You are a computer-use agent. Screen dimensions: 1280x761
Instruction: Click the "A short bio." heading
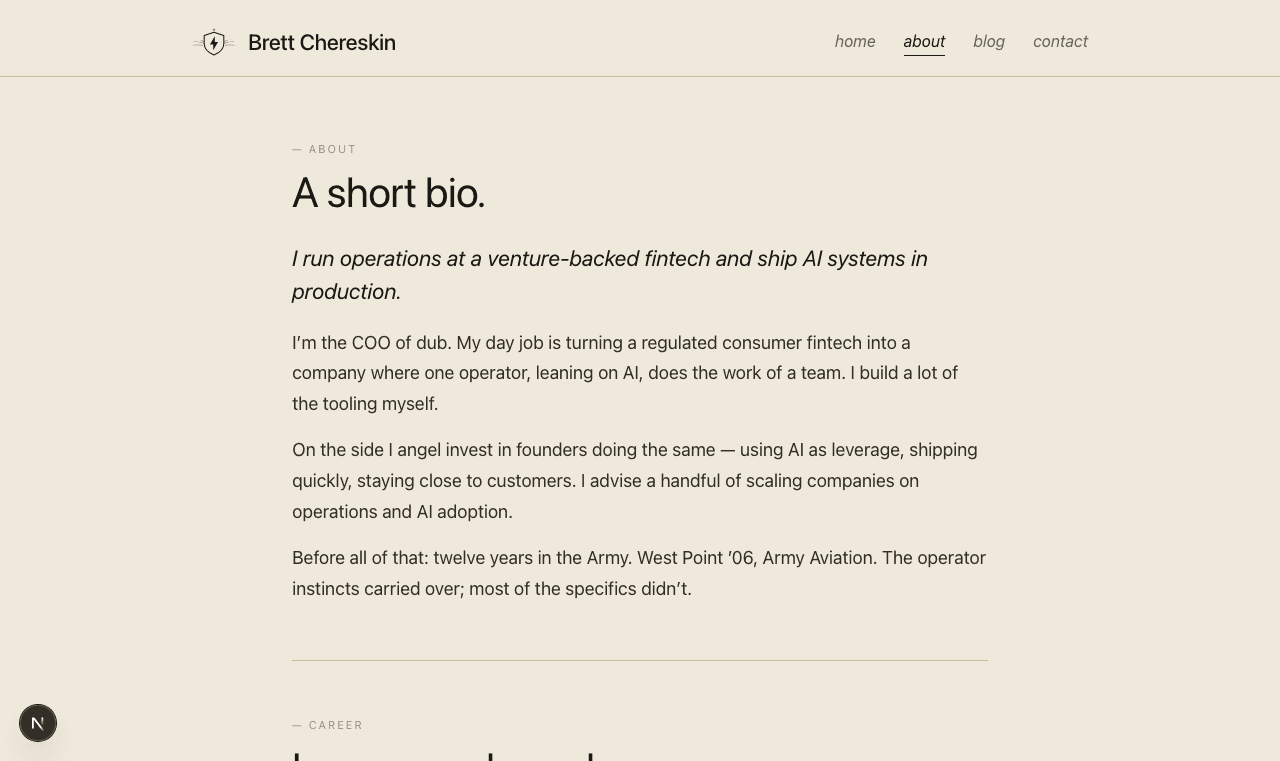click(x=388, y=193)
